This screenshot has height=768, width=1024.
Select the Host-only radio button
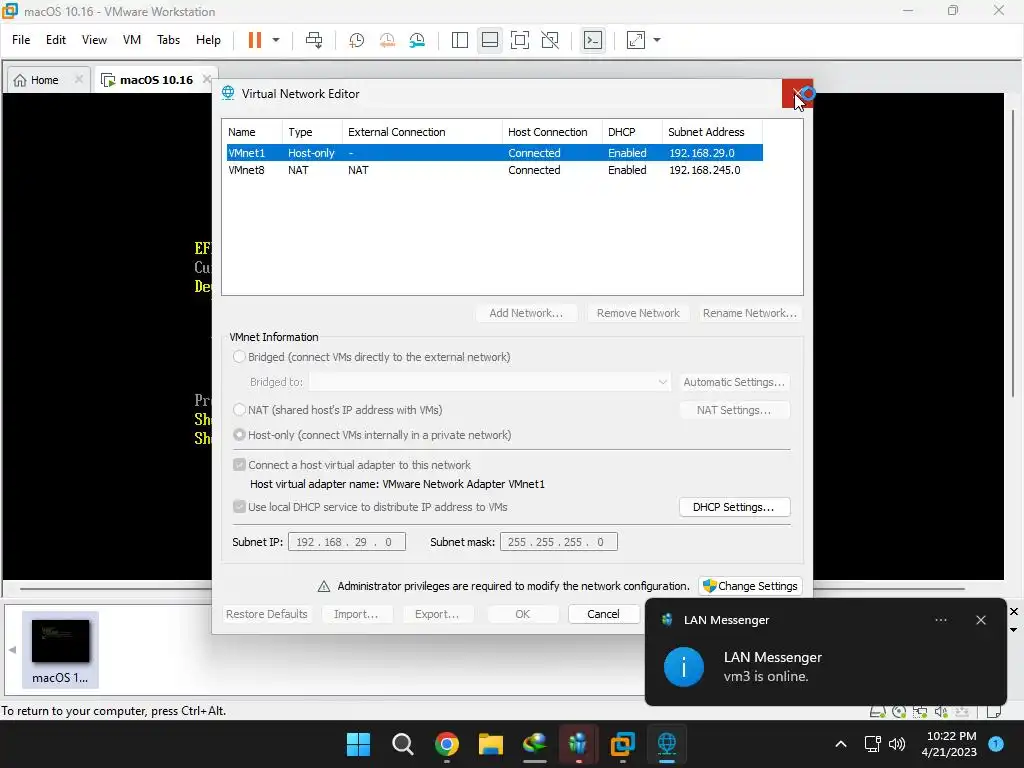(x=239, y=434)
